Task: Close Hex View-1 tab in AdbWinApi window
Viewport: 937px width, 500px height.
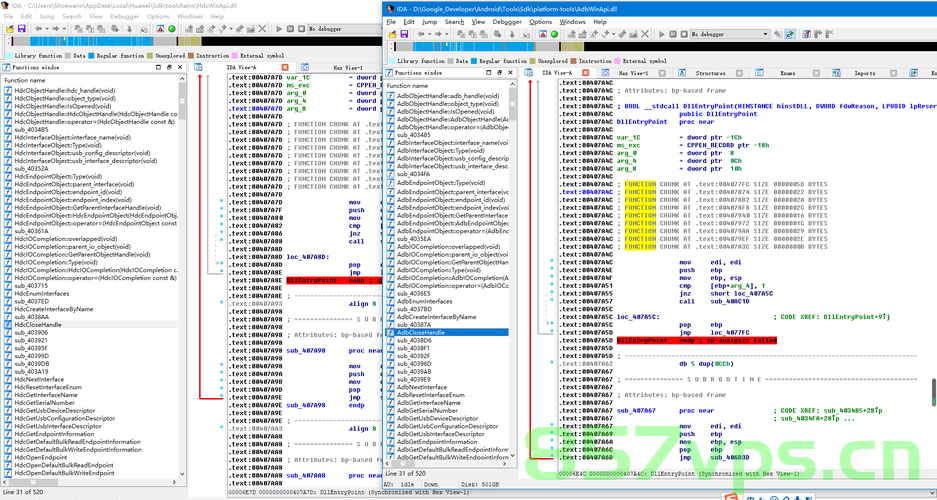Action: pos(662,73)
